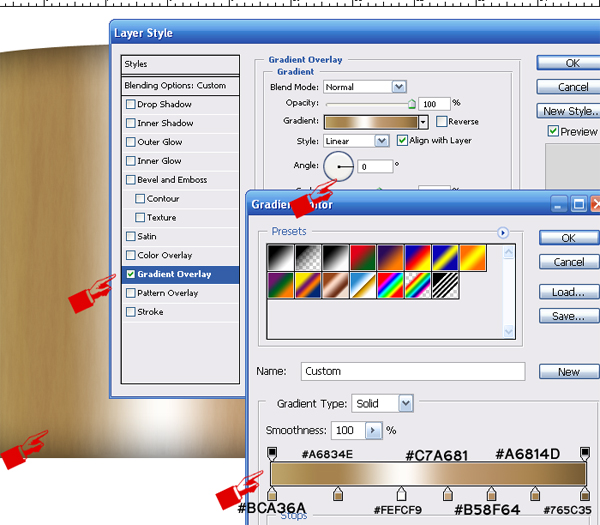Toggle the Reverse gradient checkbox

tap(441, 121)
